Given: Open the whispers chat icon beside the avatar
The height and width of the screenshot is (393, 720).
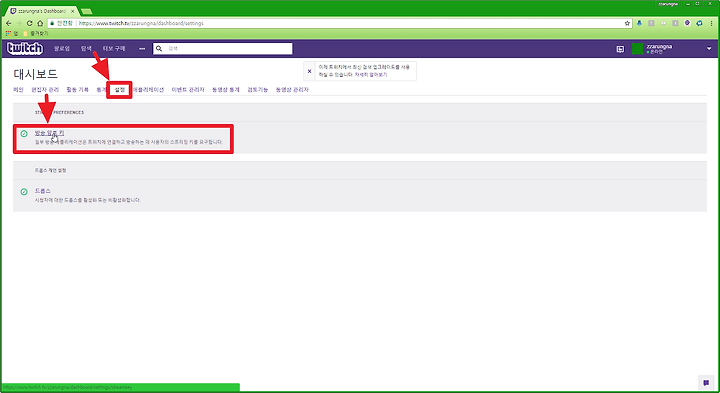Looking at the screenshot, I should pyautogui.click(x=620, y=49).
